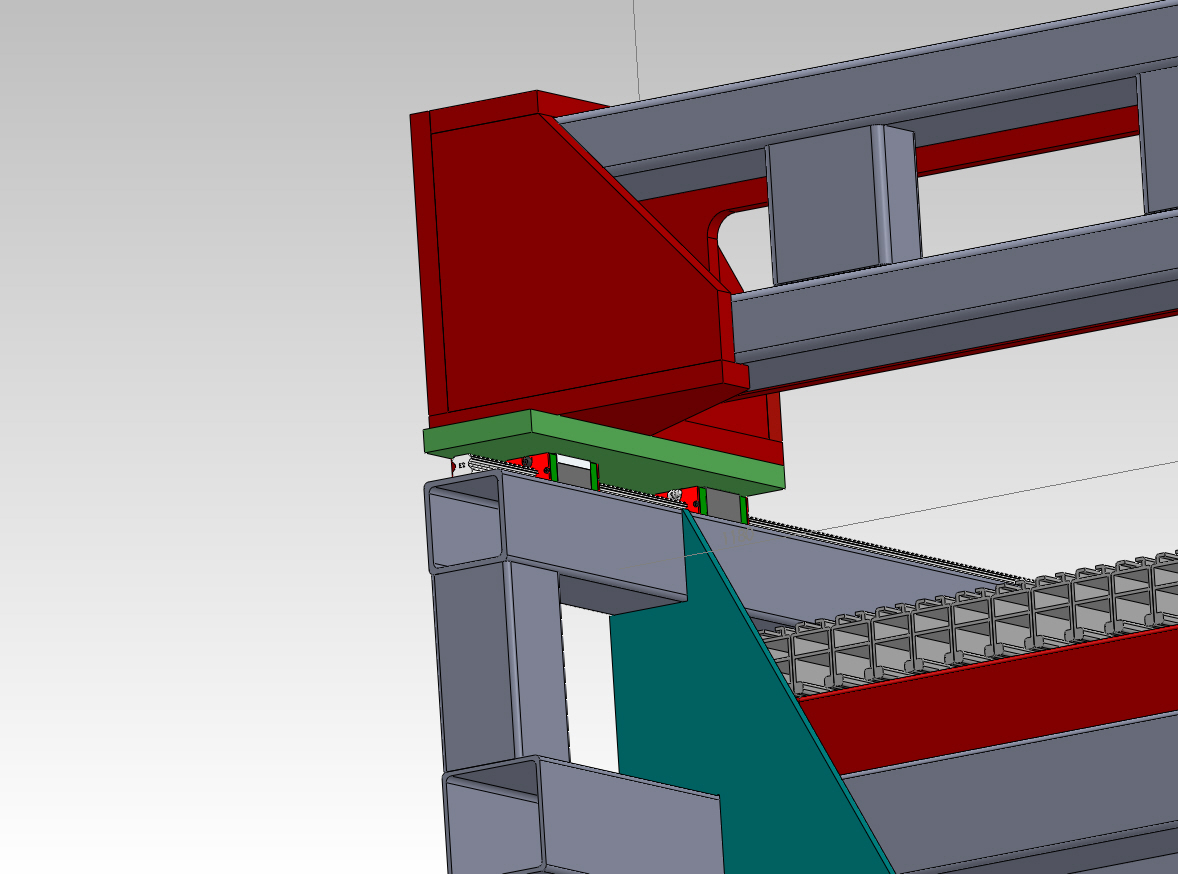The height and width of the screenshot is (874, 1178).
Task: Select the left linear bearing block under the plate
Action: (x=573, y=474)
